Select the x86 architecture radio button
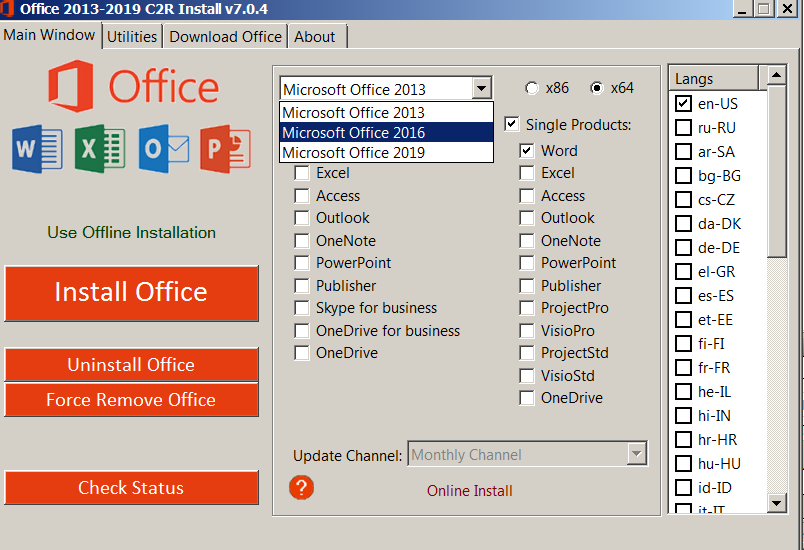 point(532,88)
